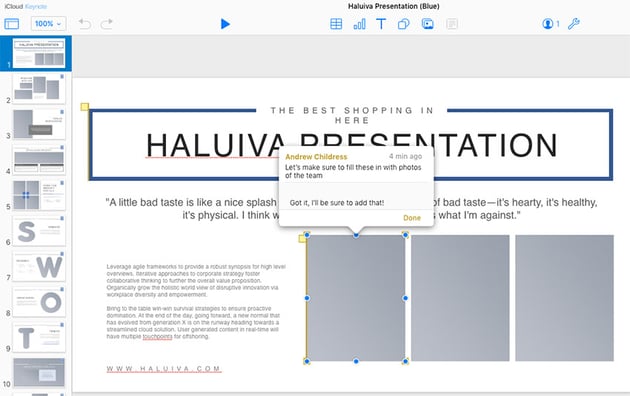
Task: Select the rightmost image placeholder
Action: [x=565, y=298]
